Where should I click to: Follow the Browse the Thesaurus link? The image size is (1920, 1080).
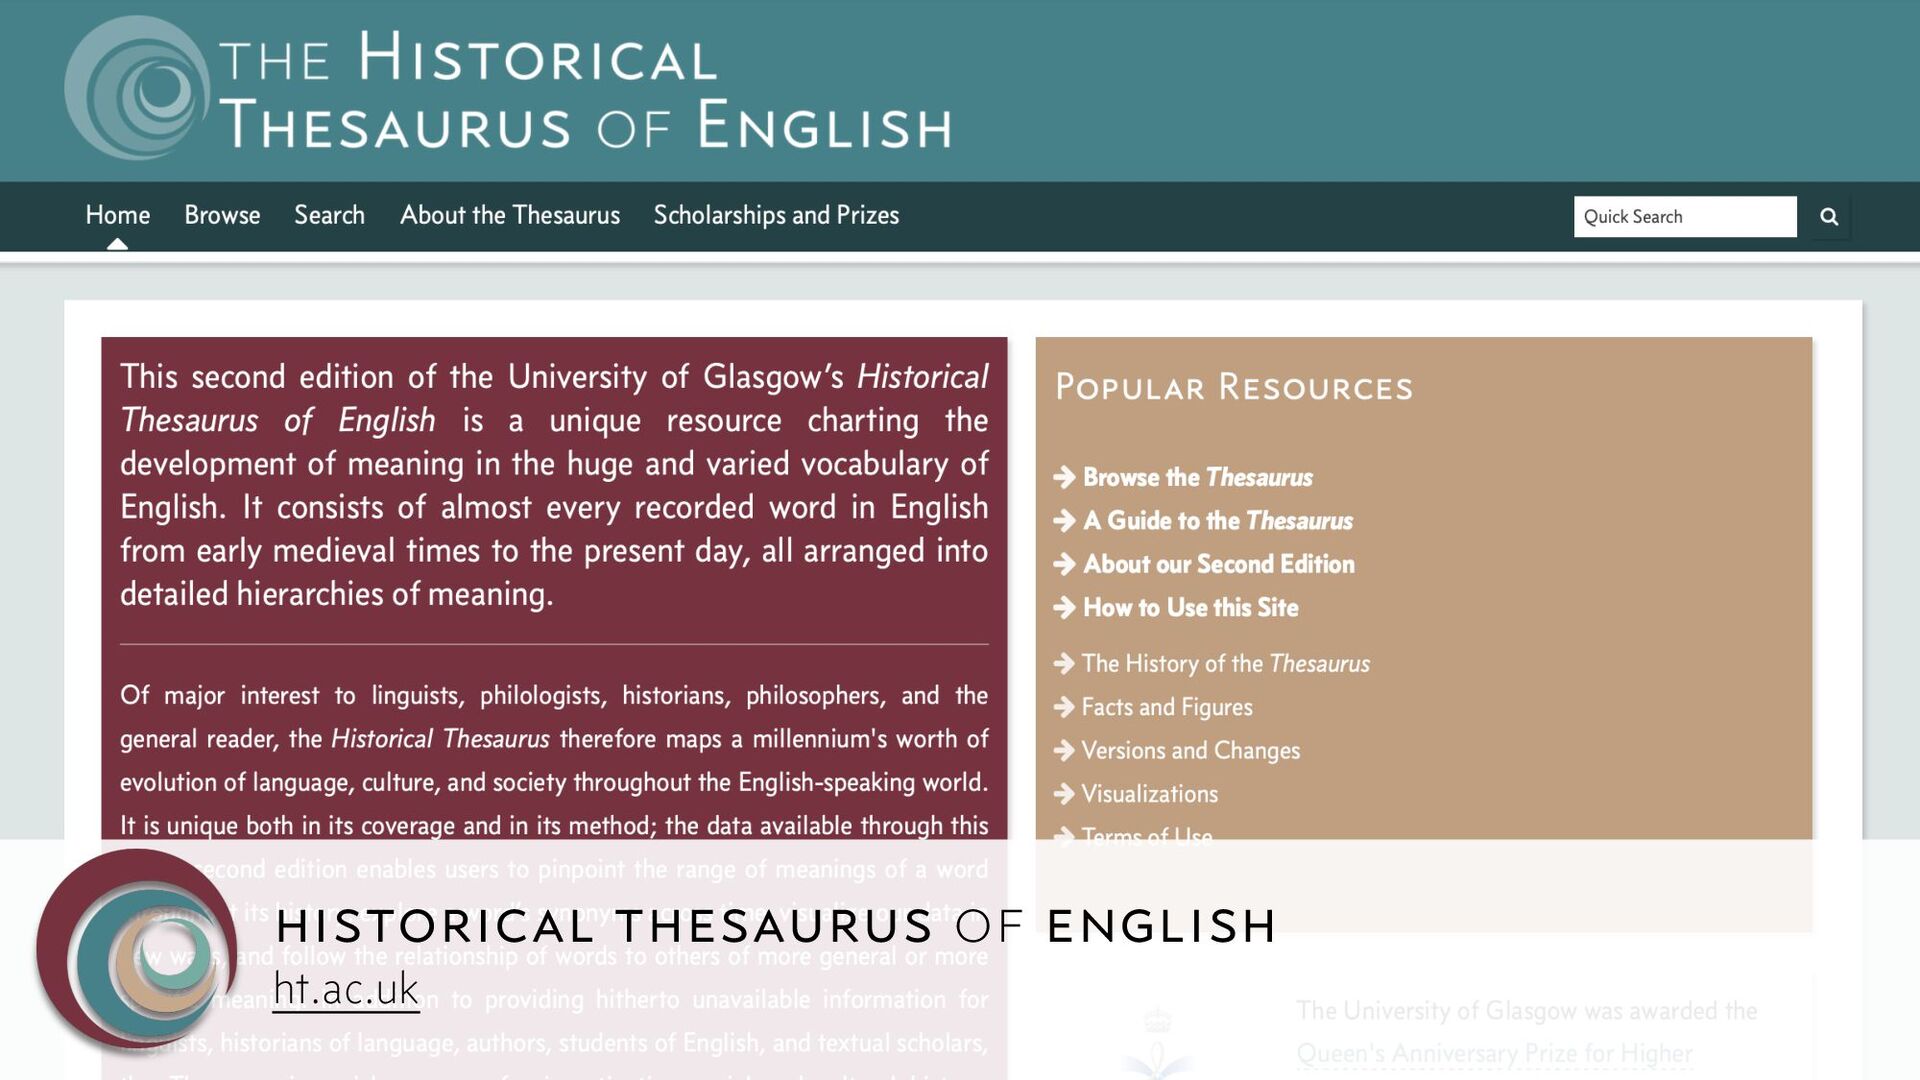coord(1198,478)
